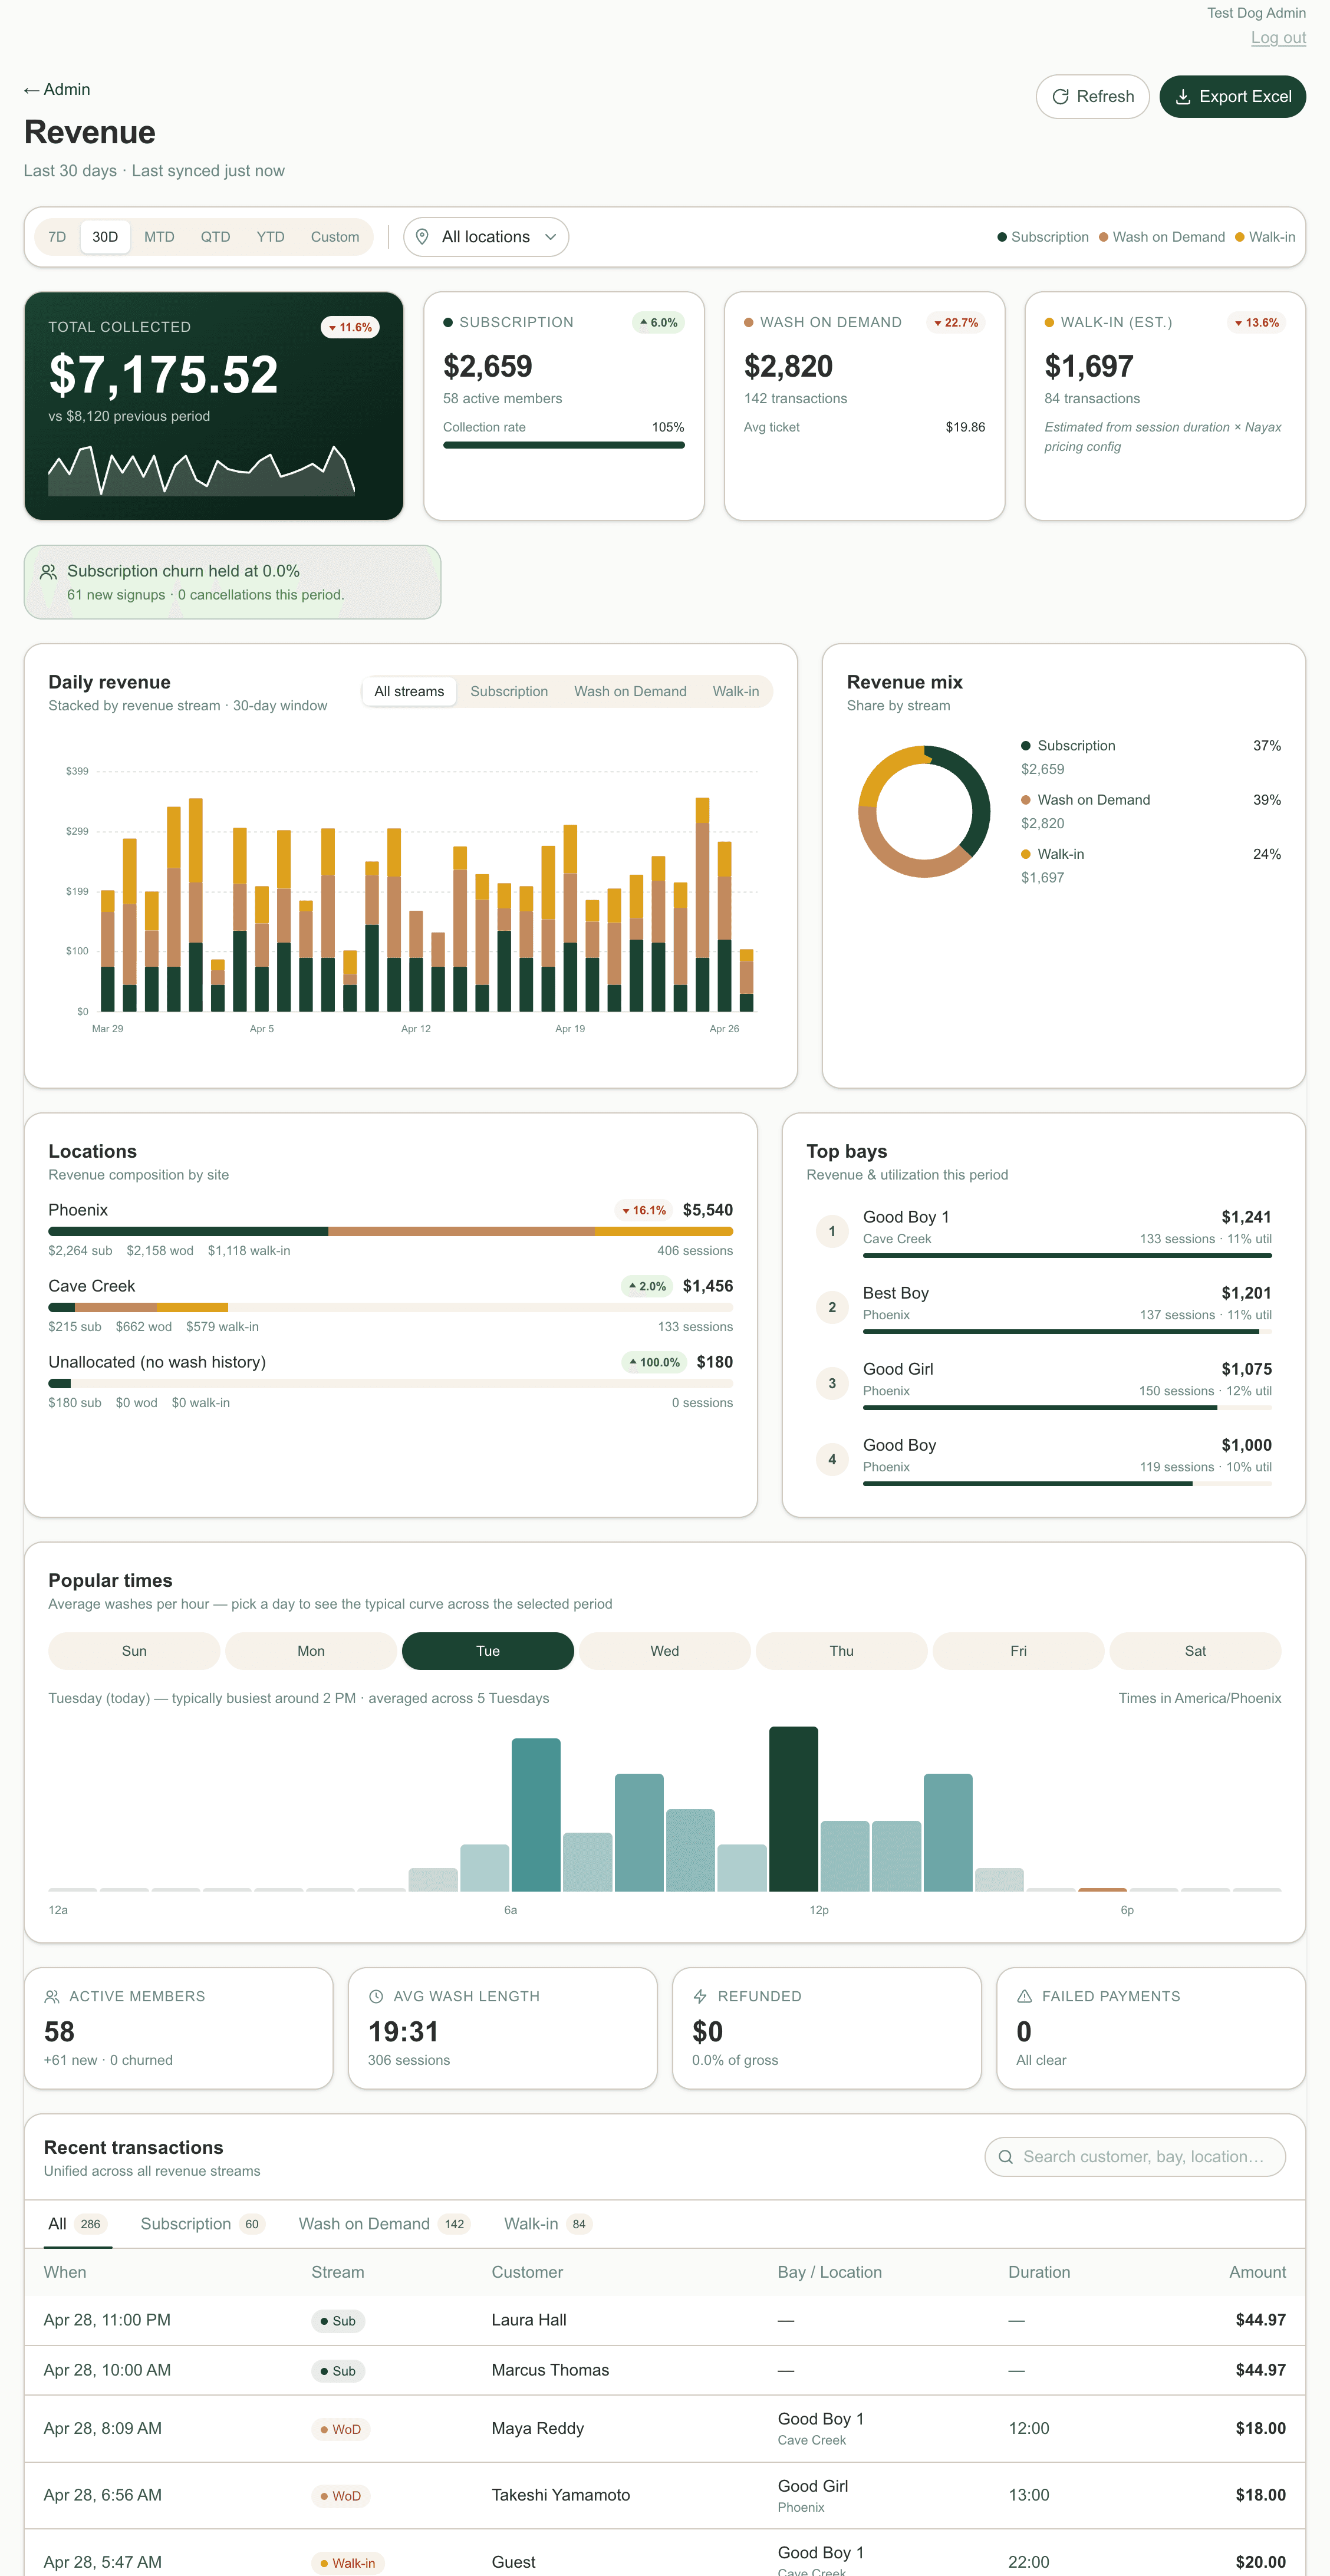The width and height of the screenshot is (1330, 2576).
Task: Click the When column header
Action: click(65, 2272)
